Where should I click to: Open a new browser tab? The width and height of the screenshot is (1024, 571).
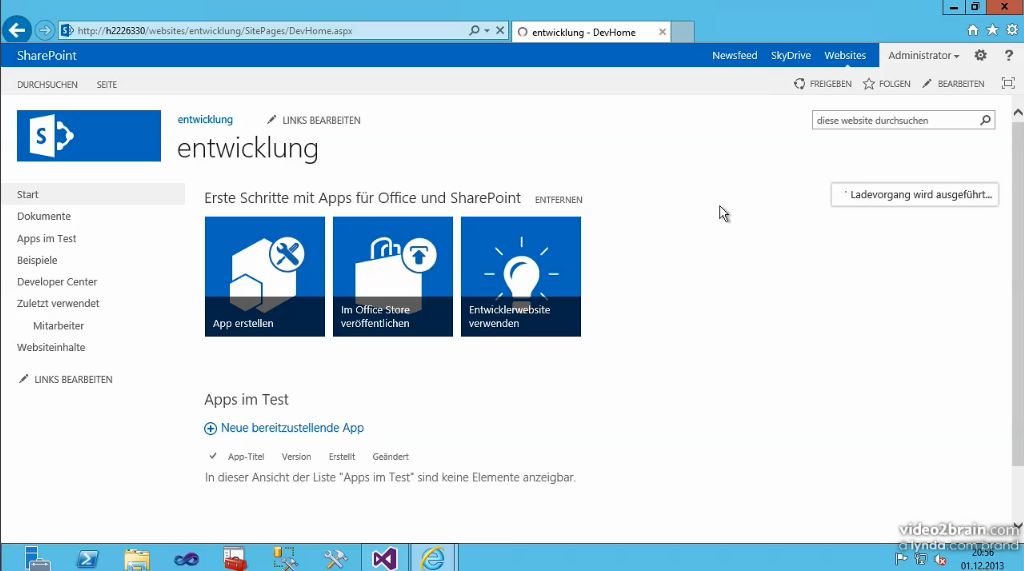(x=682, y=32)
